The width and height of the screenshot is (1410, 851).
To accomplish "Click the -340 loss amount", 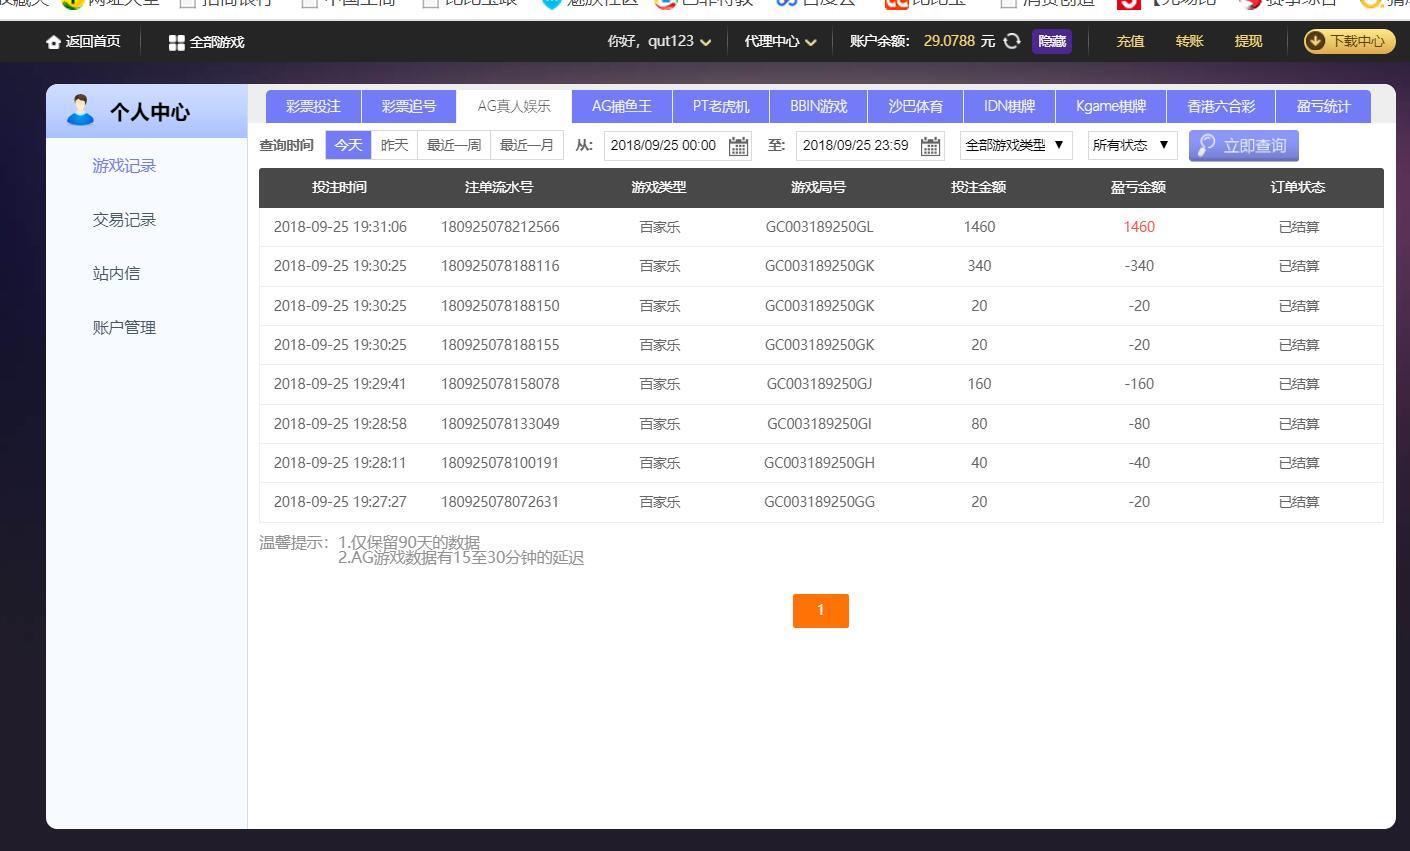I will (x=1139, y=266).
